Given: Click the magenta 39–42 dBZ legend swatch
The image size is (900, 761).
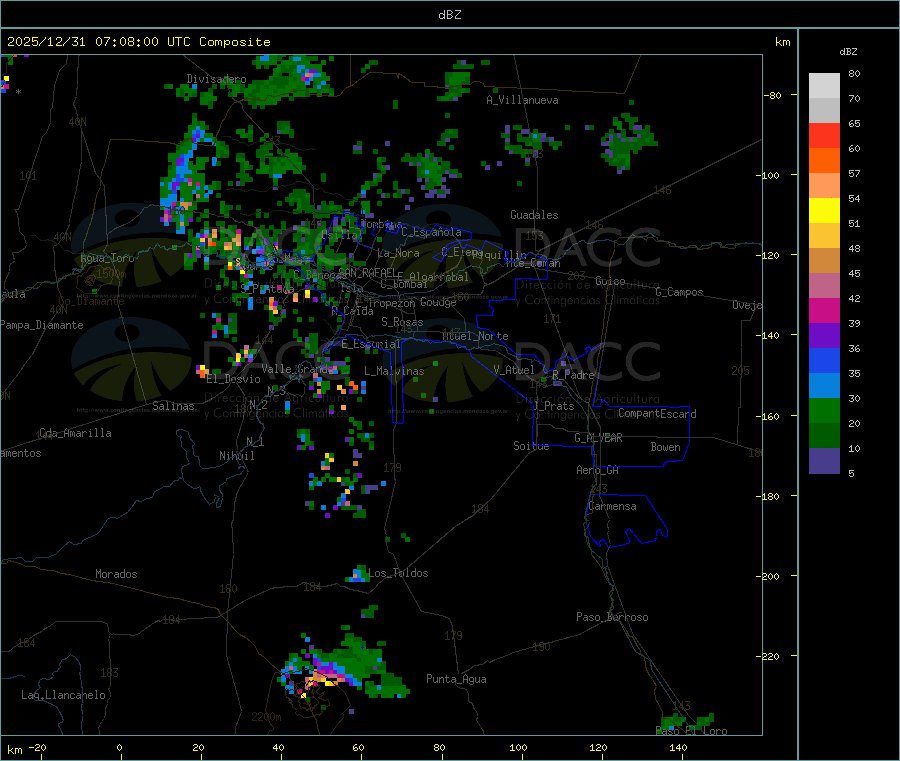Looking at the screenshot, I should [824, 310].
